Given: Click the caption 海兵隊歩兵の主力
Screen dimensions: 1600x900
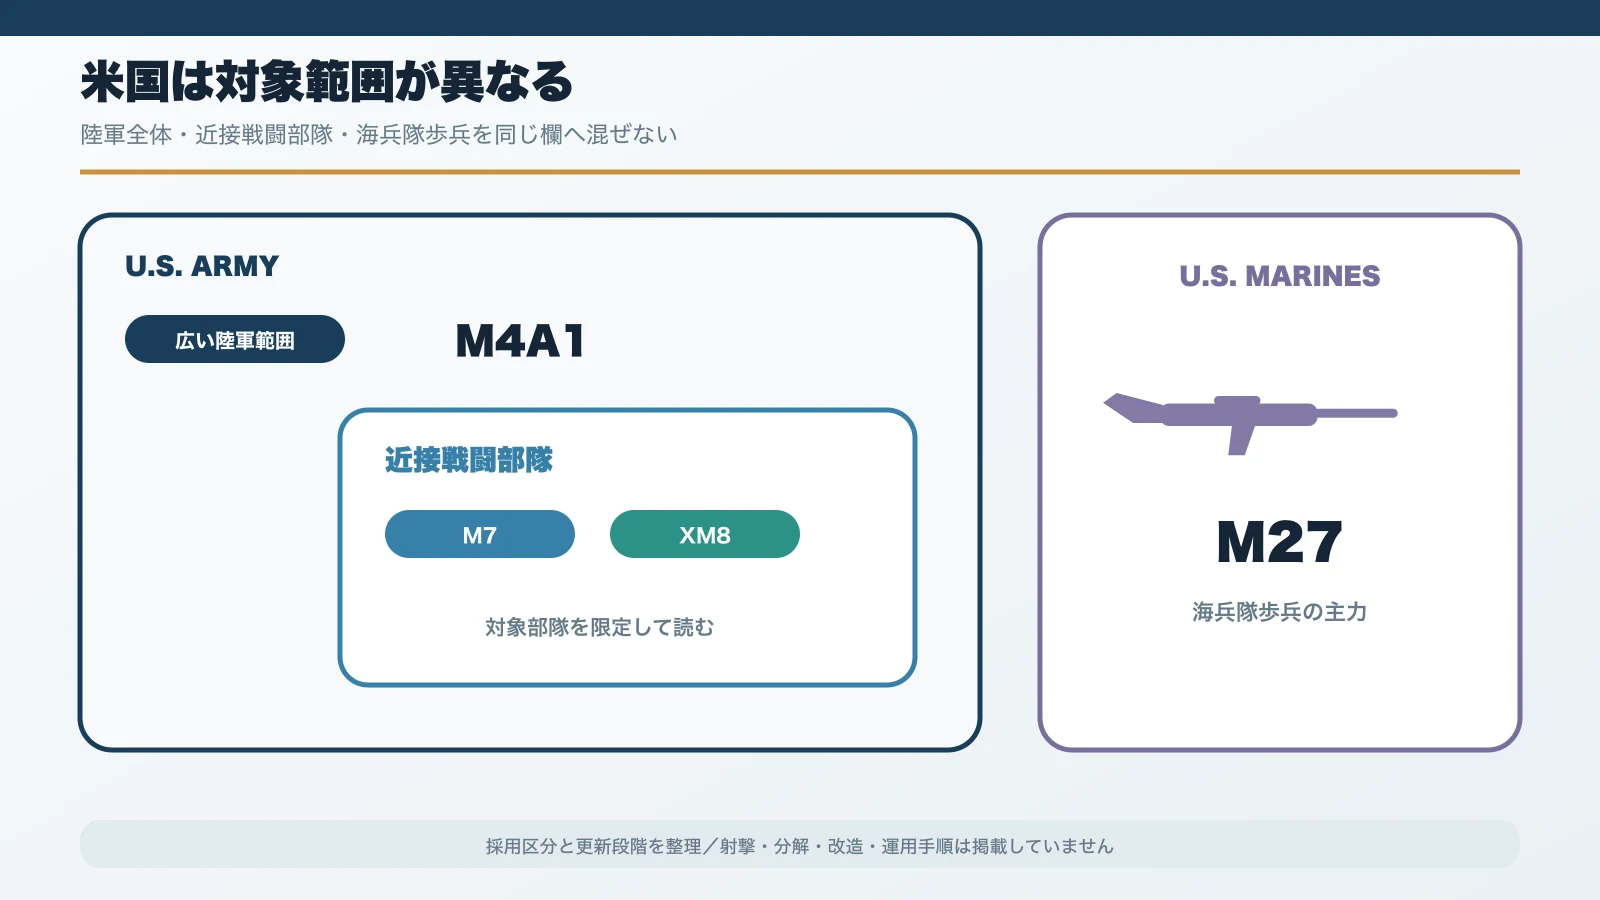Looking at the screenshot, I should pos(1280,612).
